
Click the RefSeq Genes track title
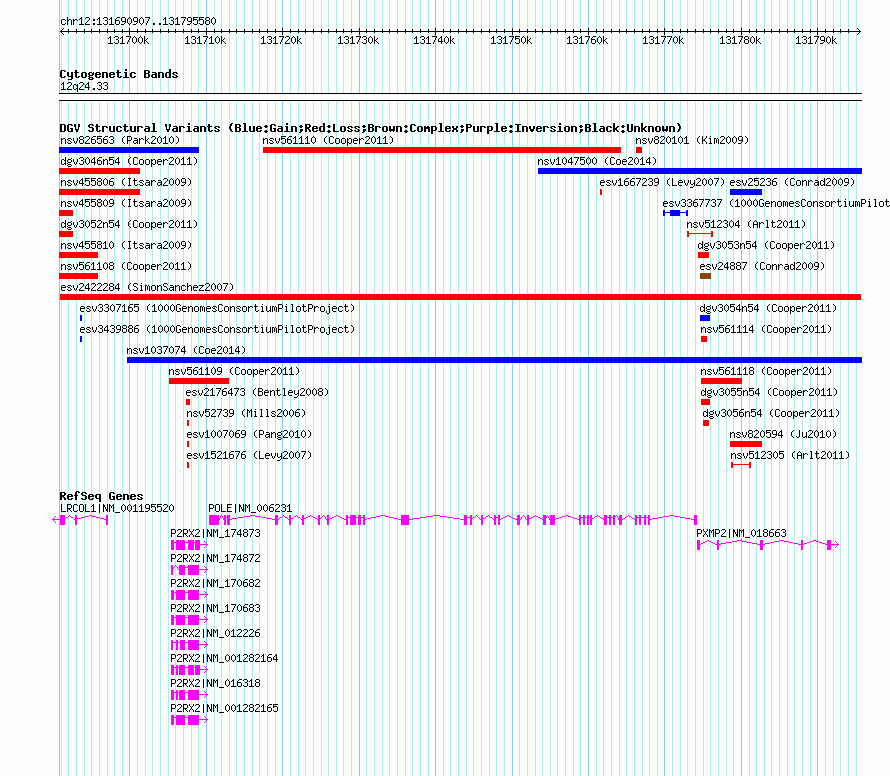(x=101, y=496)
